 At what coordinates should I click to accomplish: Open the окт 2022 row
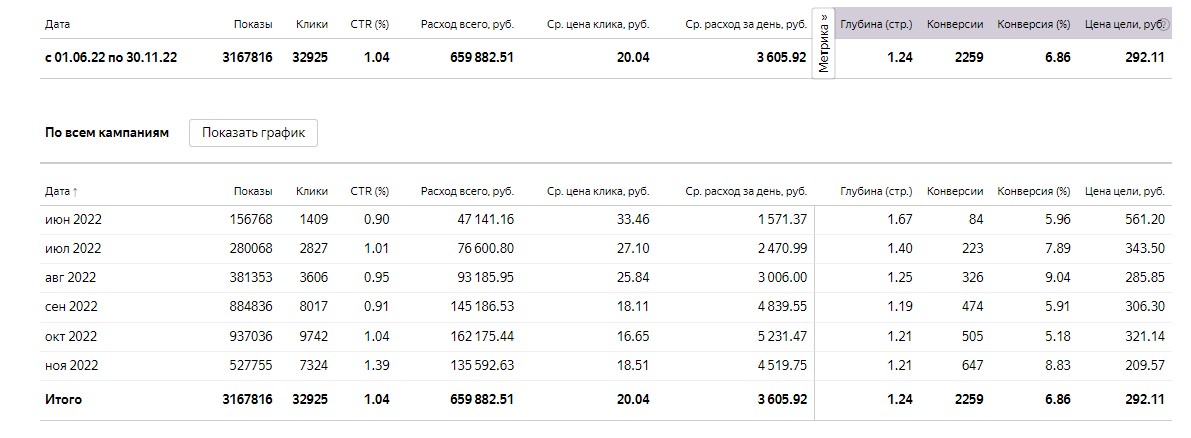(73, 335)
